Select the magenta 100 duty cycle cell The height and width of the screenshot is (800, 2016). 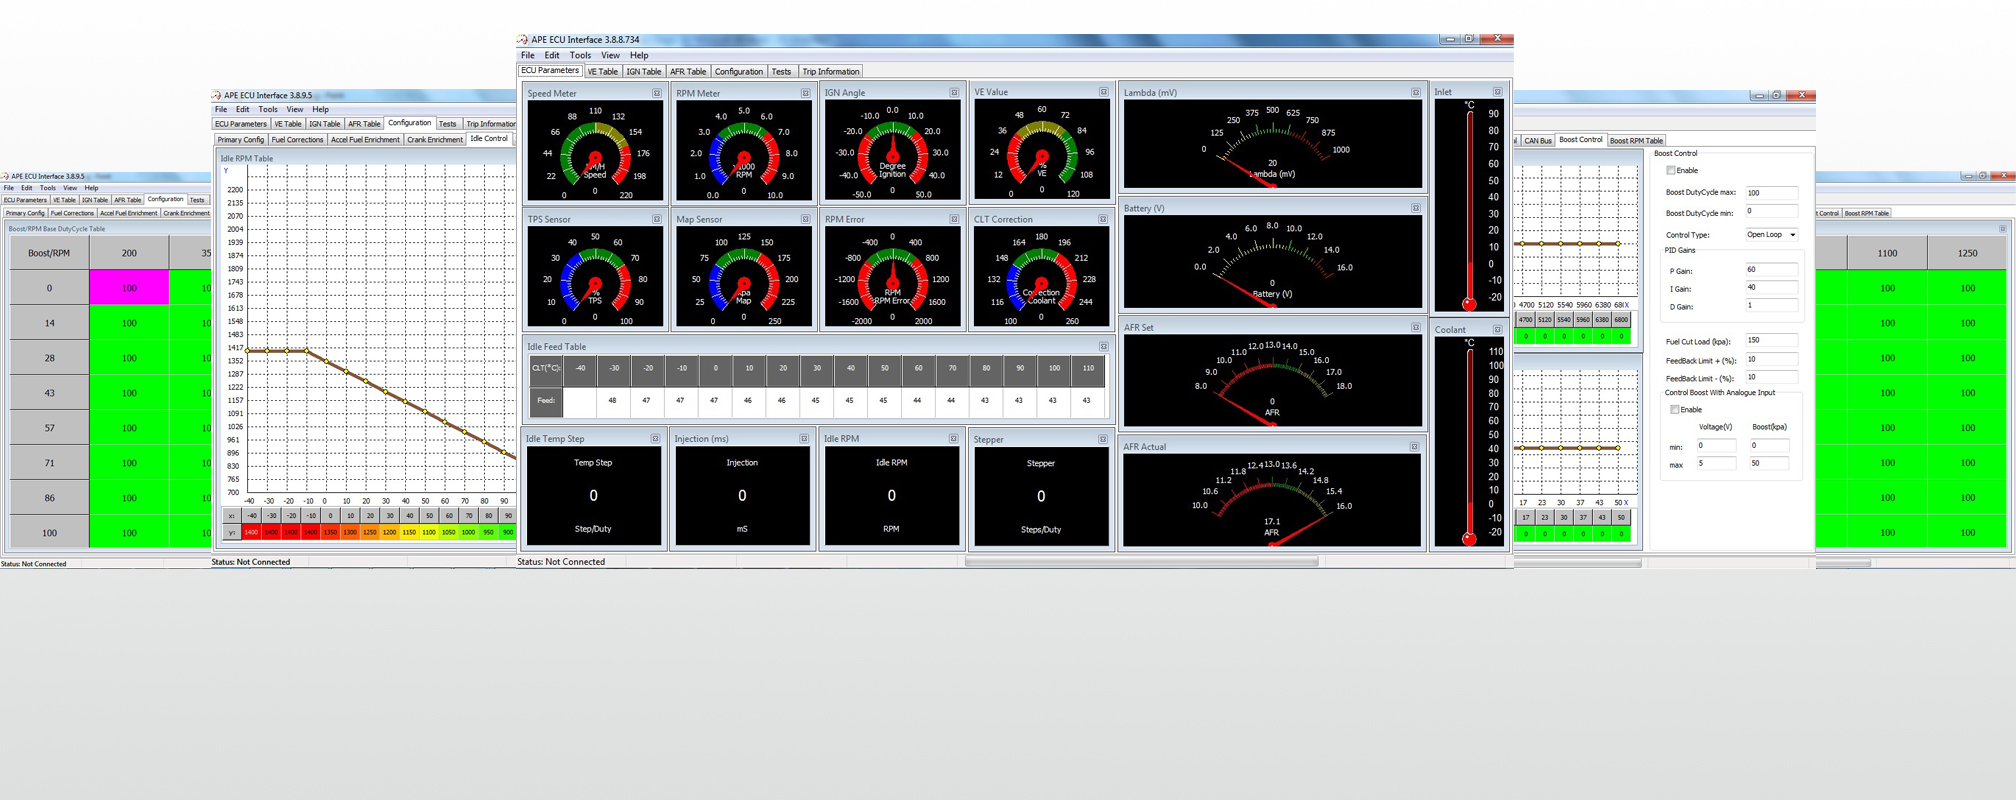(129, 288)
